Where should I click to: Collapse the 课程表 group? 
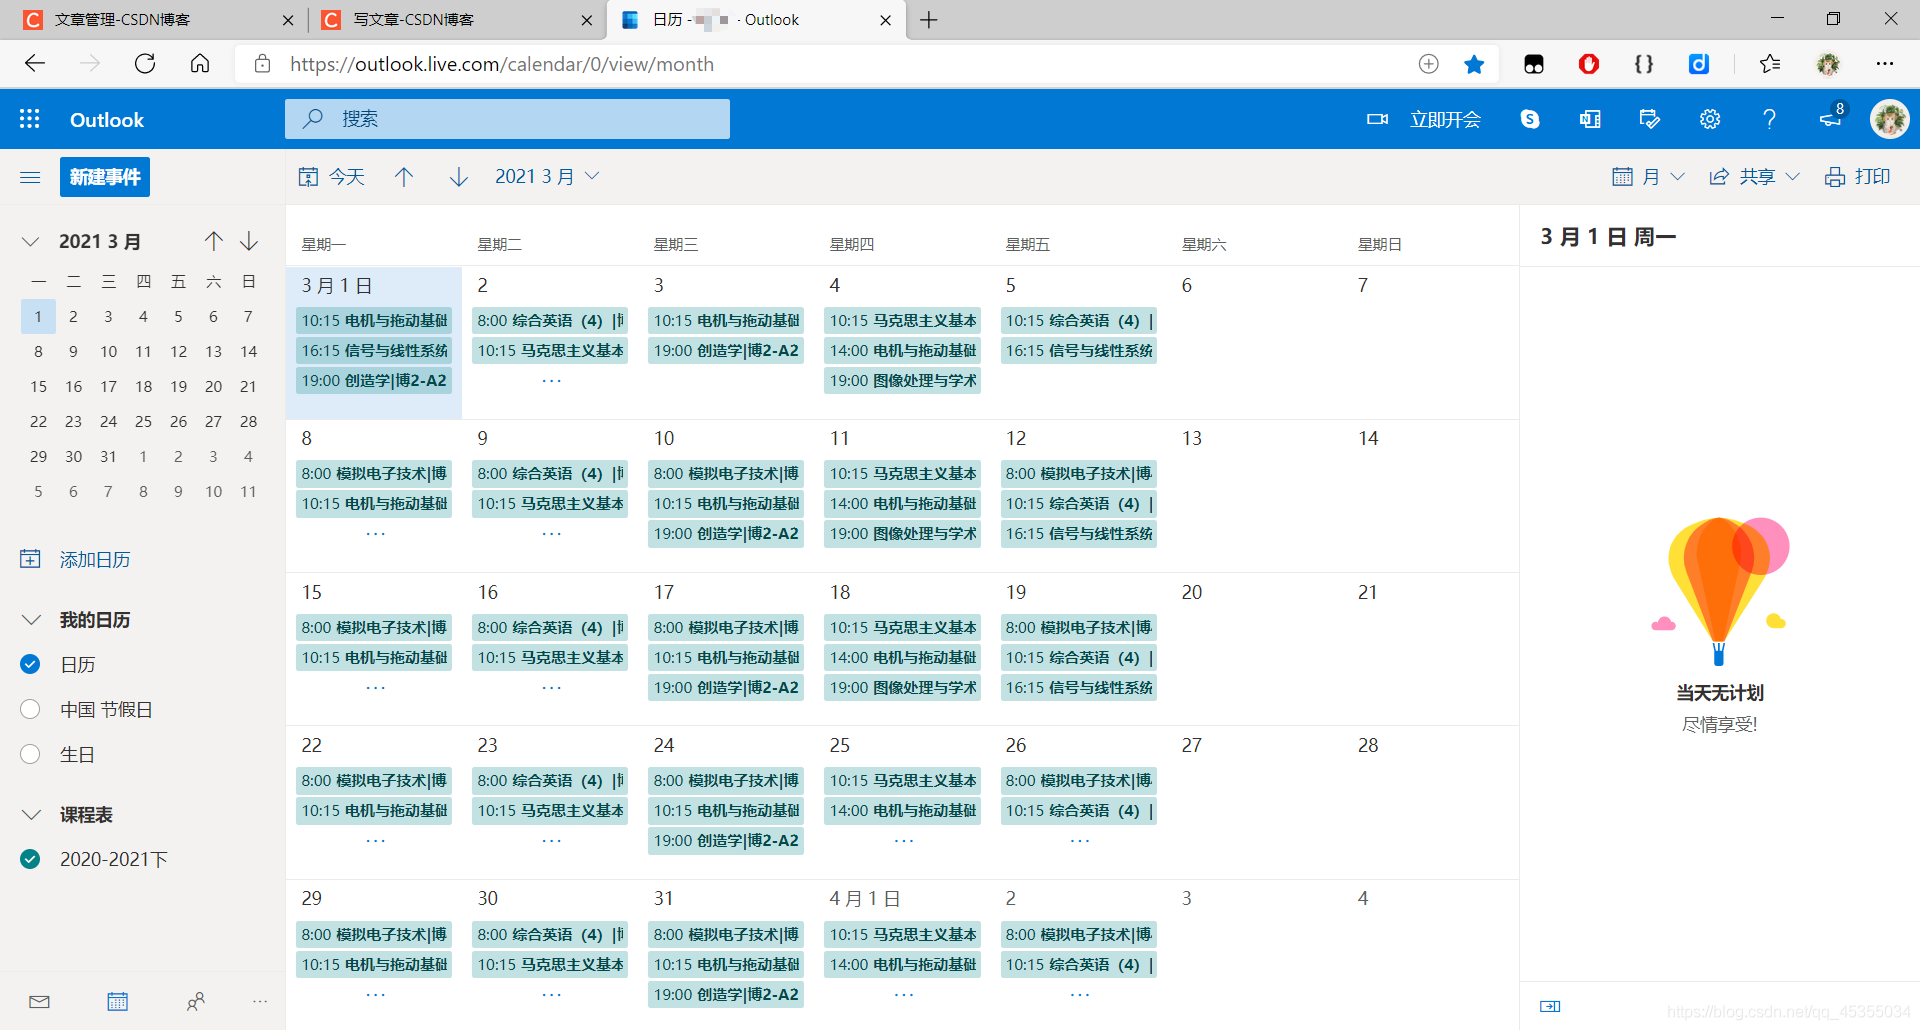[x=31, y=815]
